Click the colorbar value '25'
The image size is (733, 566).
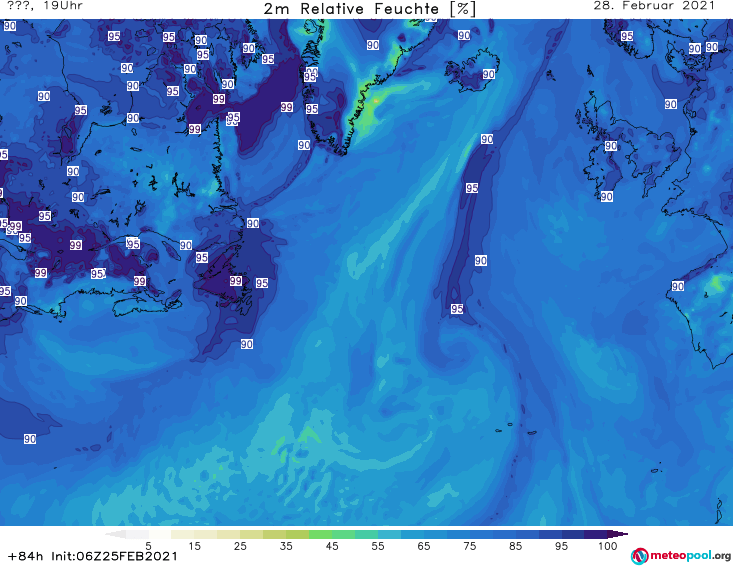[x=240, y=546]
